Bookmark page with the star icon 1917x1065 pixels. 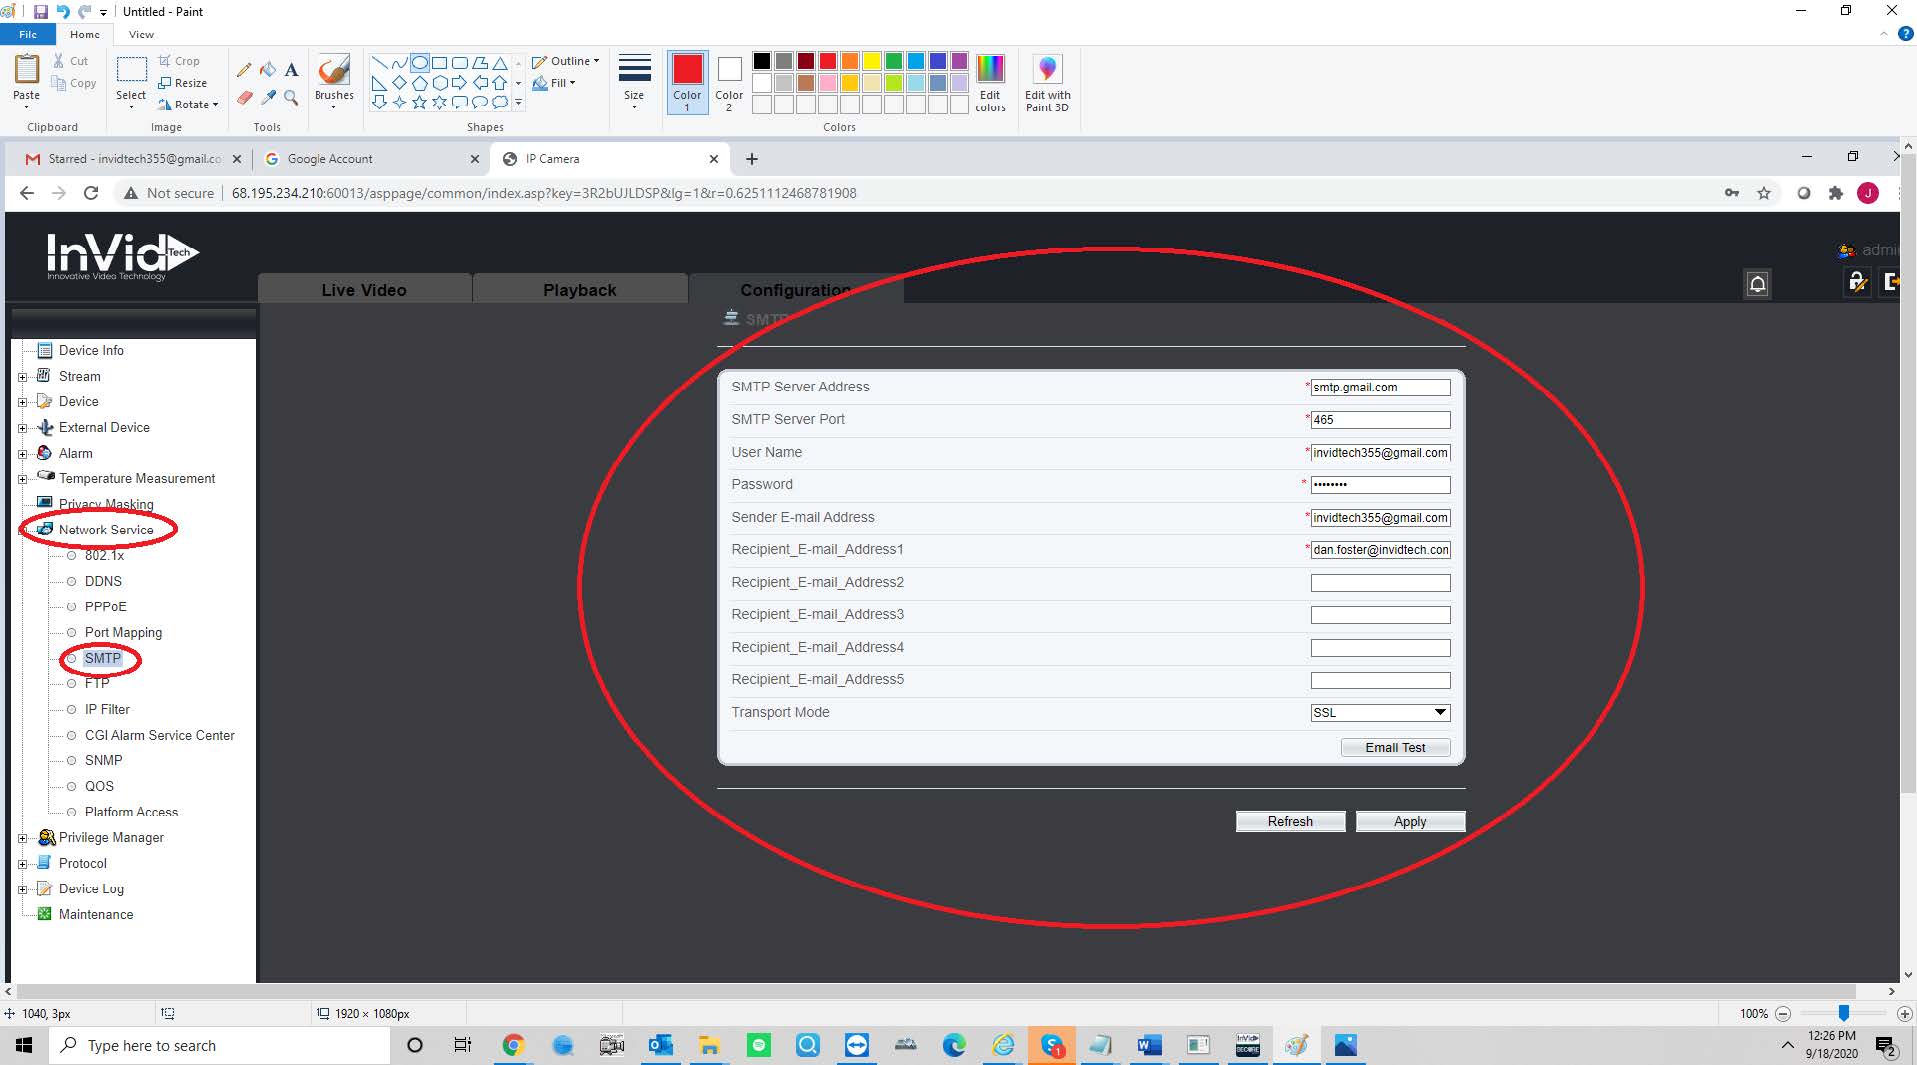[1764, 193]
